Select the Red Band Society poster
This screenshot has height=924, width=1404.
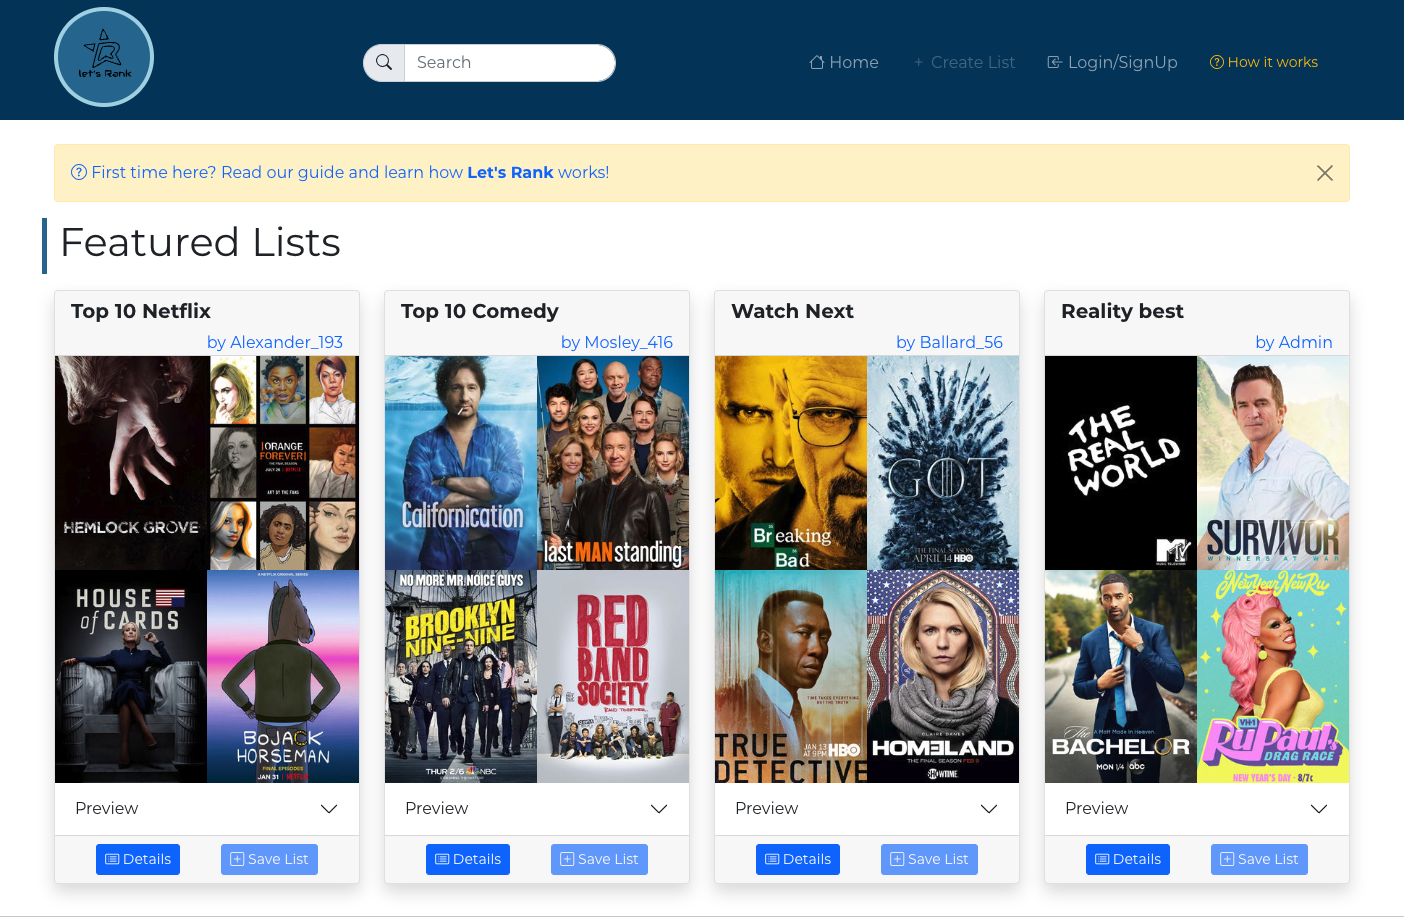pyautogui.click(x=613, y=676)
